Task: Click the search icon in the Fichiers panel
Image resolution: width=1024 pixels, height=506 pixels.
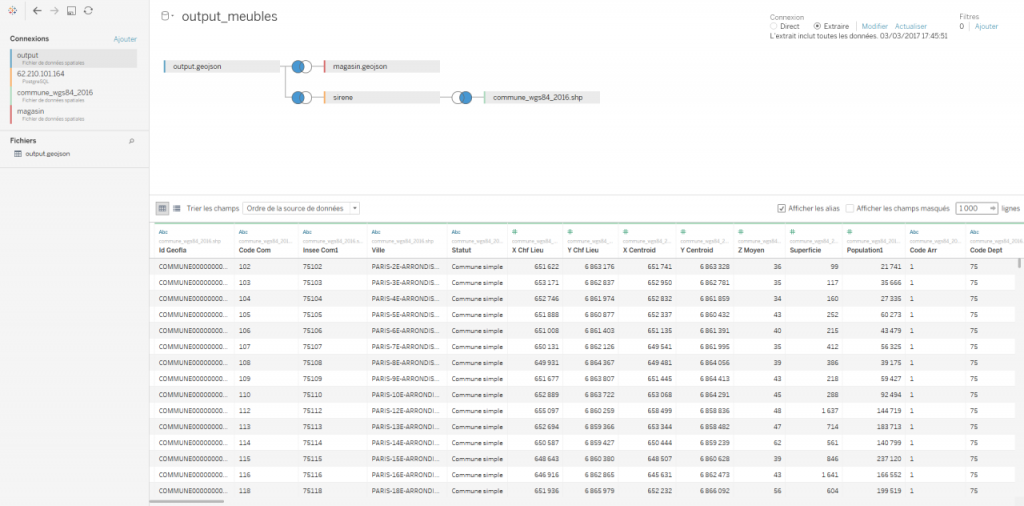Action: (131, 142)
